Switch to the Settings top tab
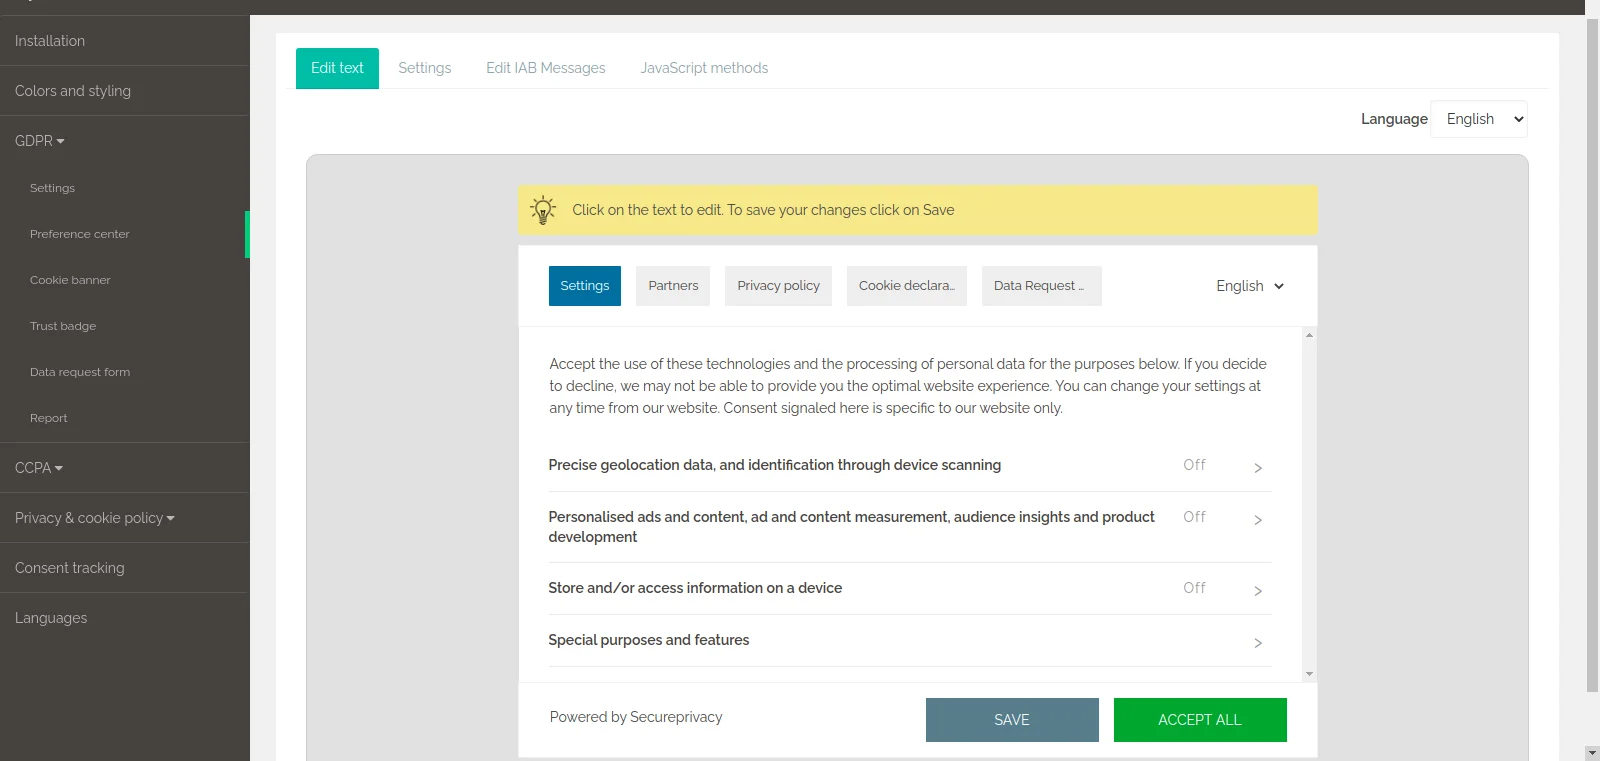Viewport: 1600px width, 761px height. (x=425, y=68)
